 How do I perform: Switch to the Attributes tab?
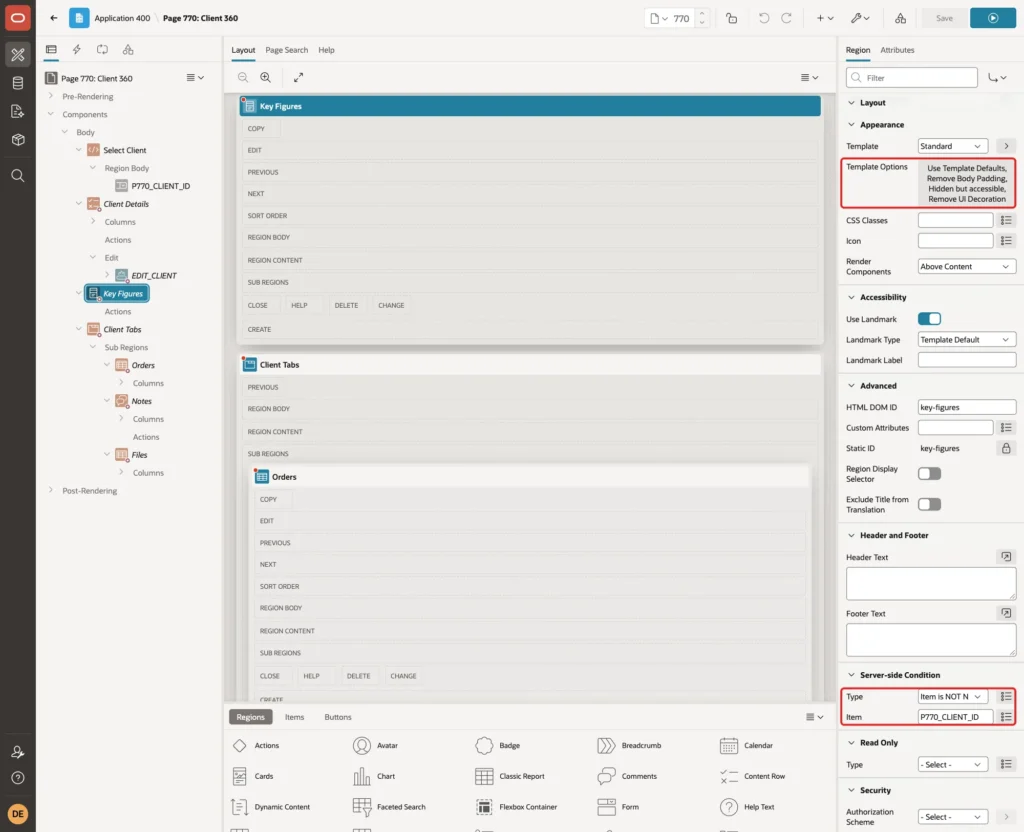coord(897,50)
